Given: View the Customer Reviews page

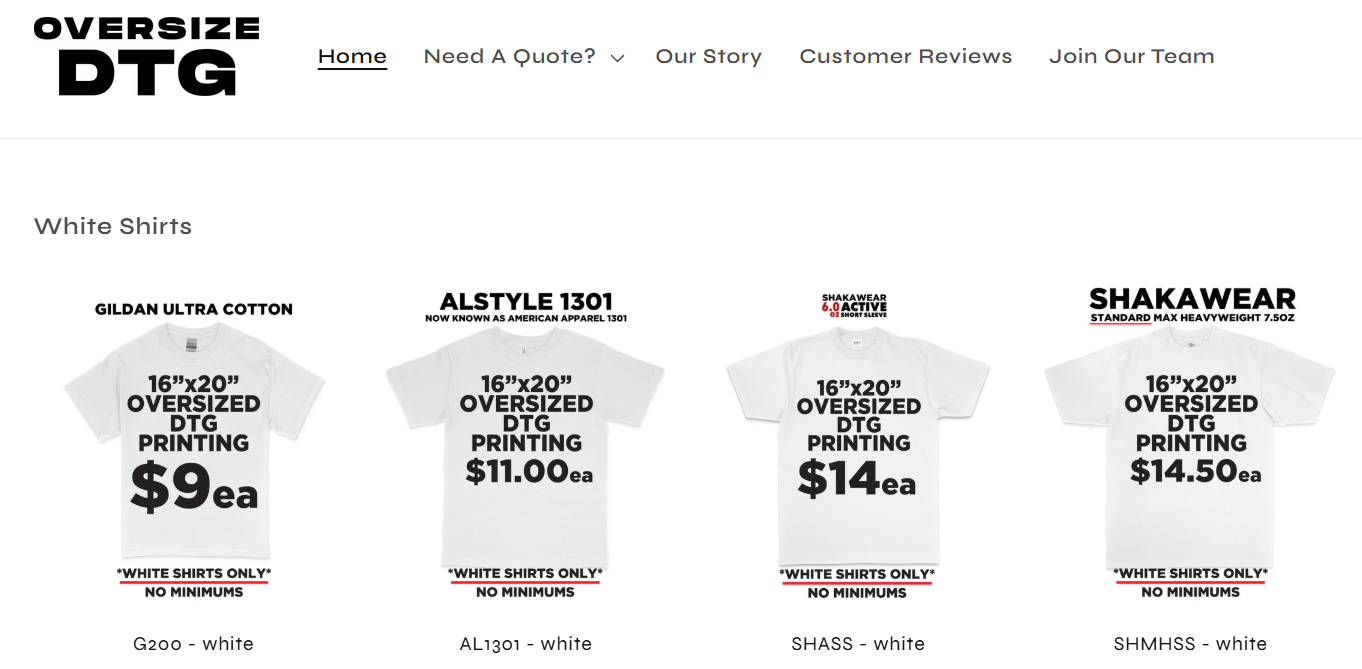Looking at the screenshot, I should click(x=905, y=57).
